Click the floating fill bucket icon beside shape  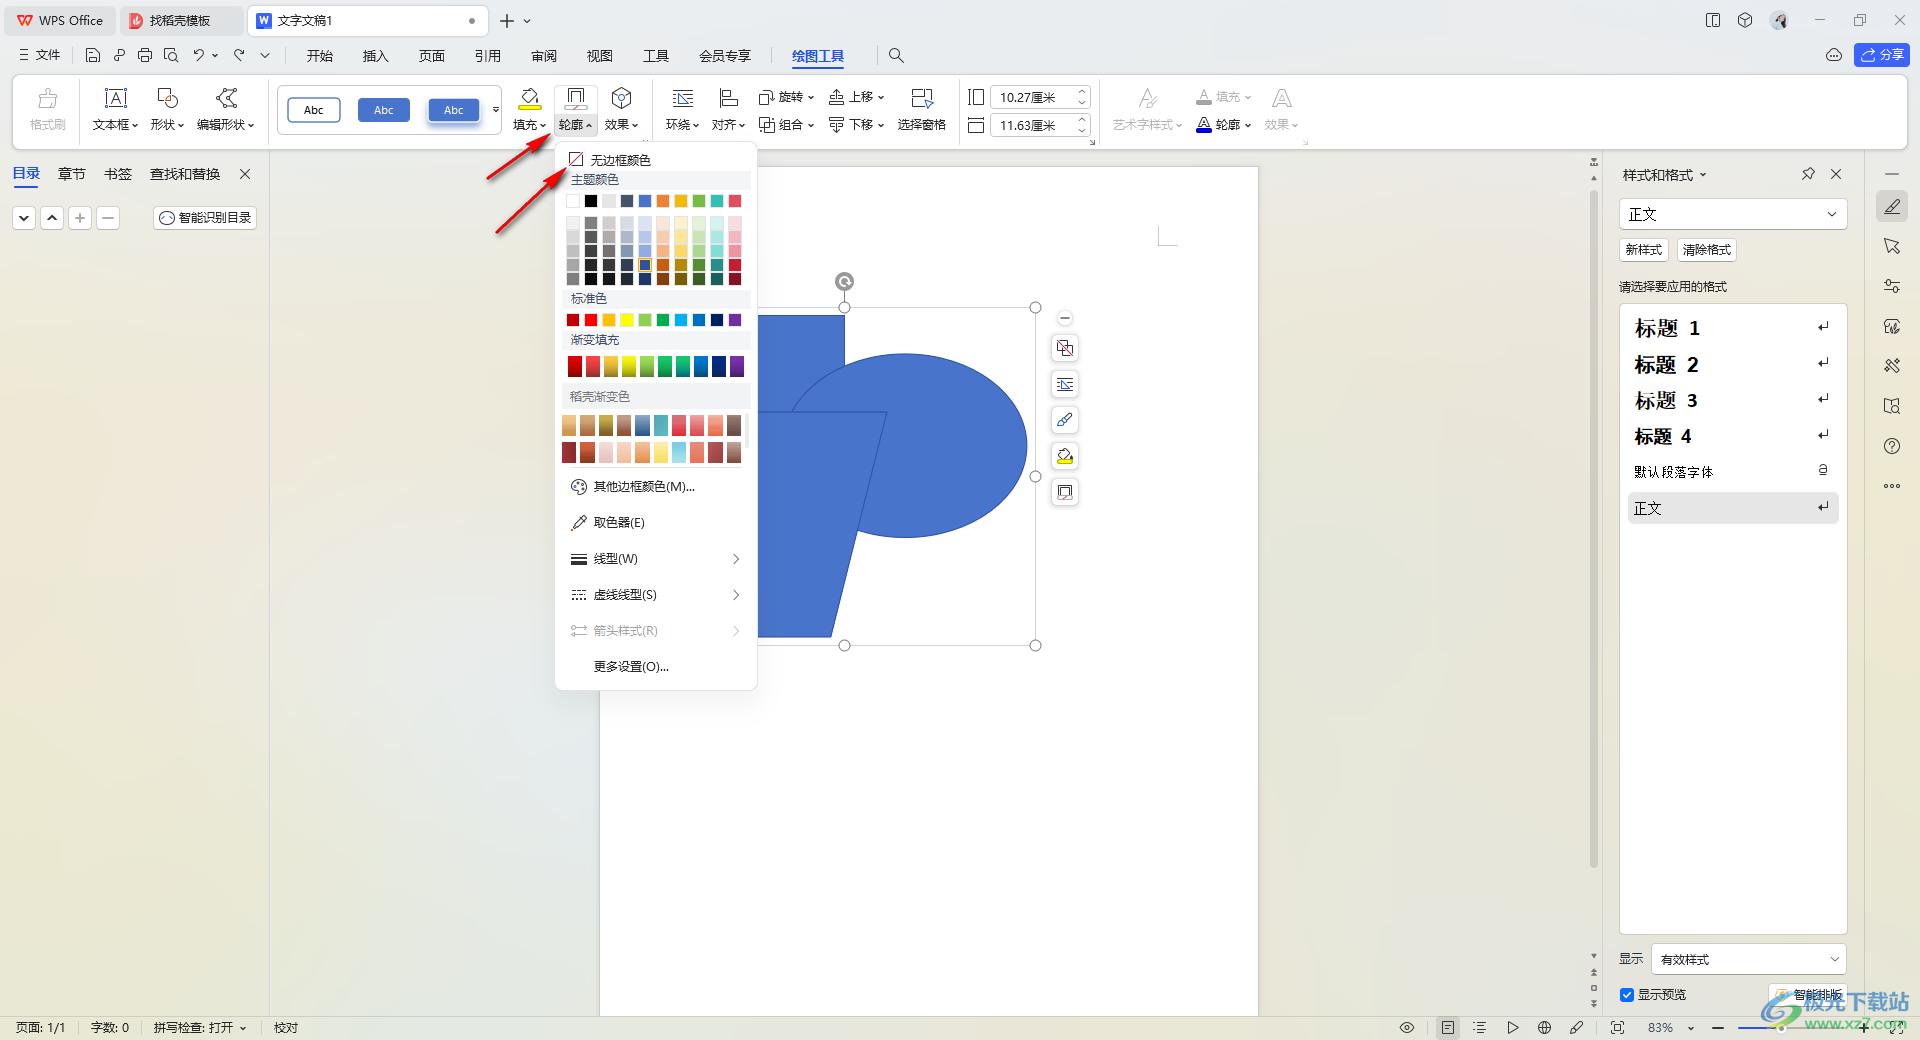point(1065,456)
